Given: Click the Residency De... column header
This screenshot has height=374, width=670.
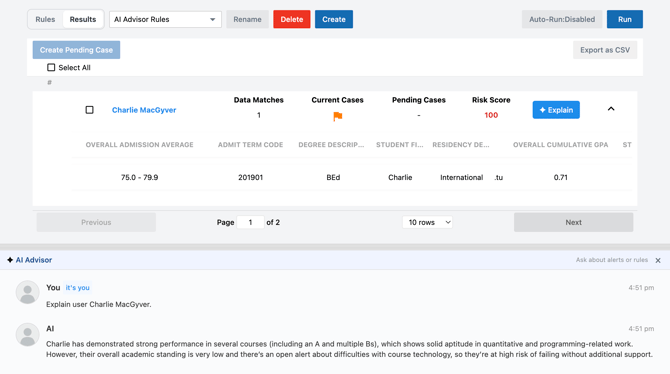Looking at the screenshot, I should pos(461,145).
